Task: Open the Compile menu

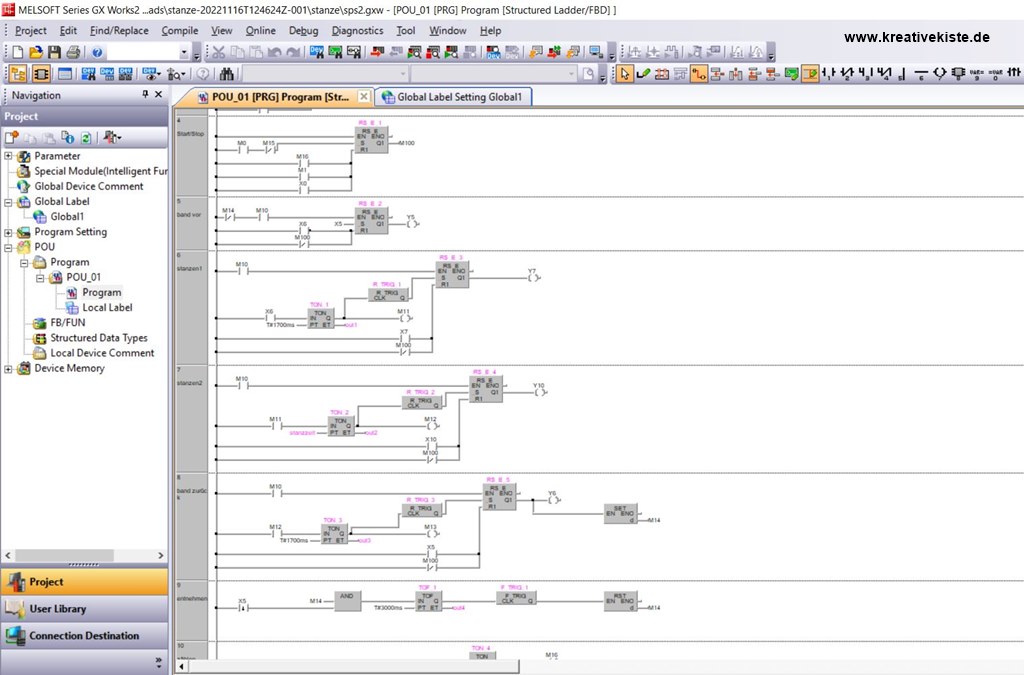Action: pos(180,30)
